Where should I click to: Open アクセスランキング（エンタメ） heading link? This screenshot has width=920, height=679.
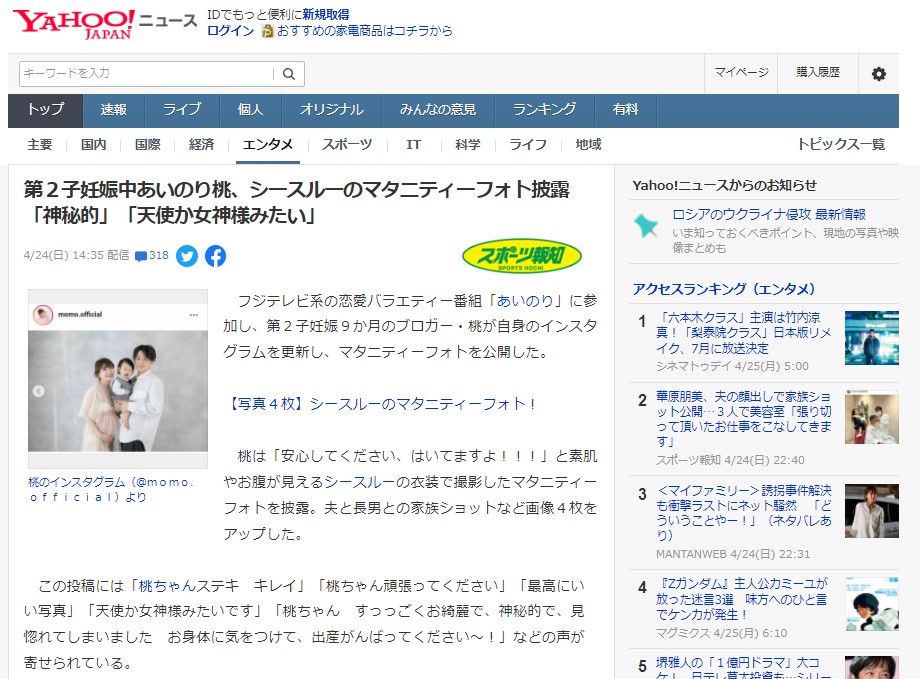[723, 289]
